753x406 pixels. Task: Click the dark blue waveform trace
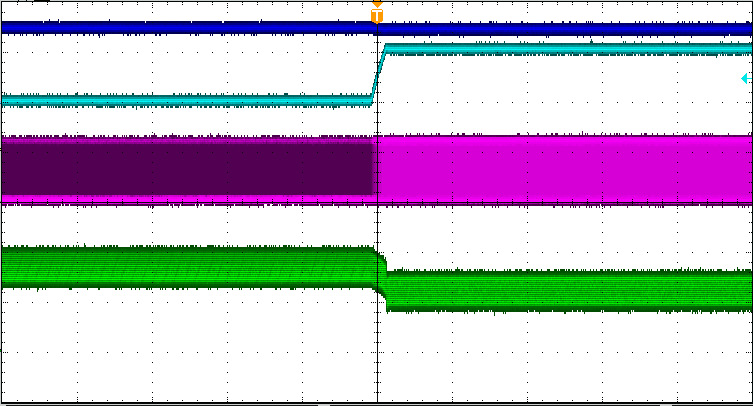coord(560,29)
